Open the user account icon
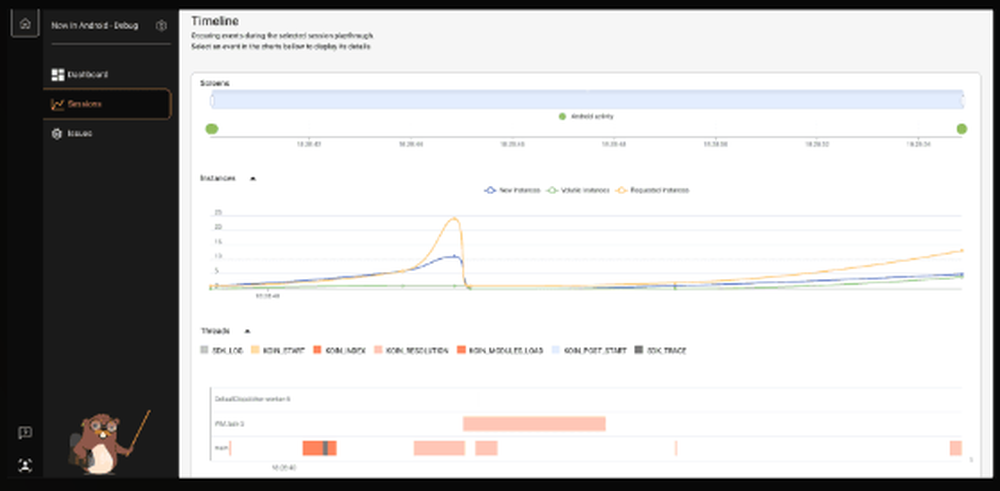The width and height of the screenshot is (1000, 491). pyautogui.click(x=25, y=465)
